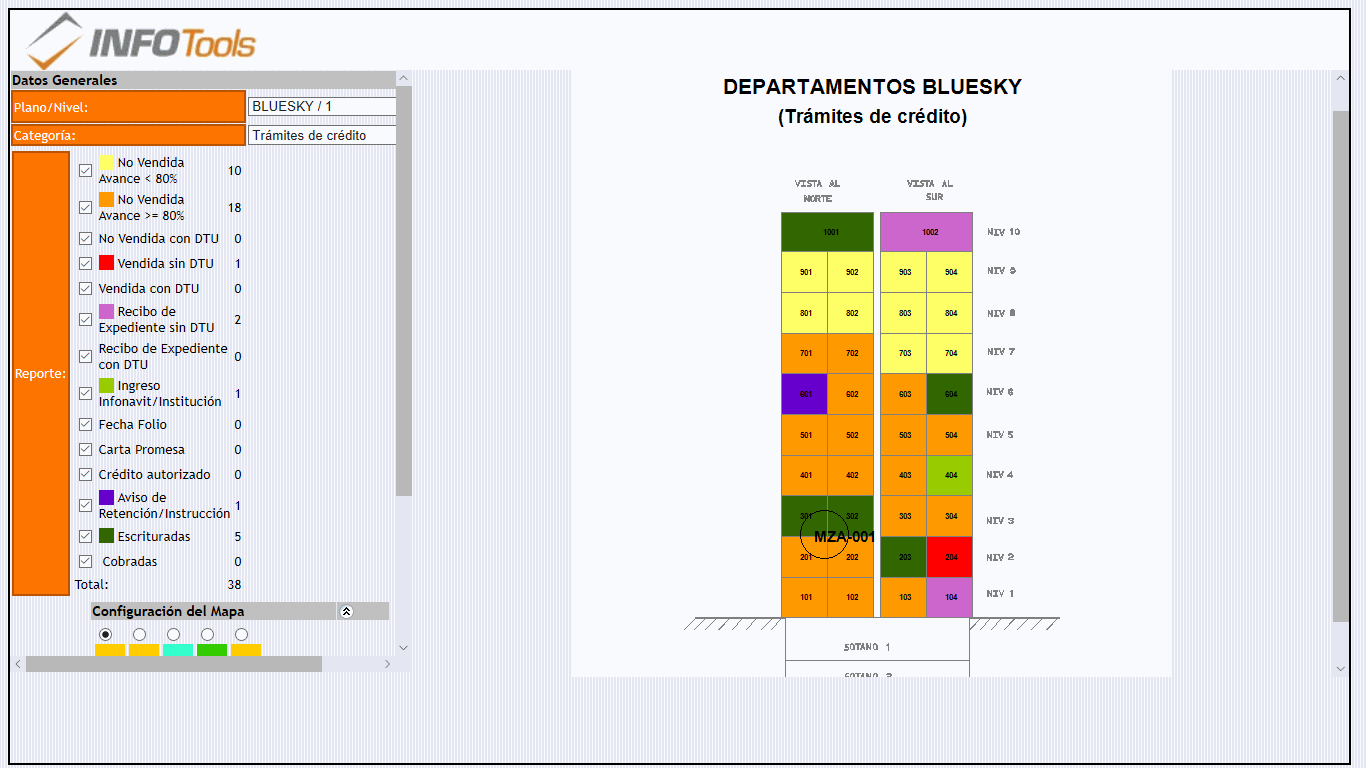Viewport: 1366px width, 768px height.
Task: Select apartment 702 on the map
Action: tap(850, 353)
